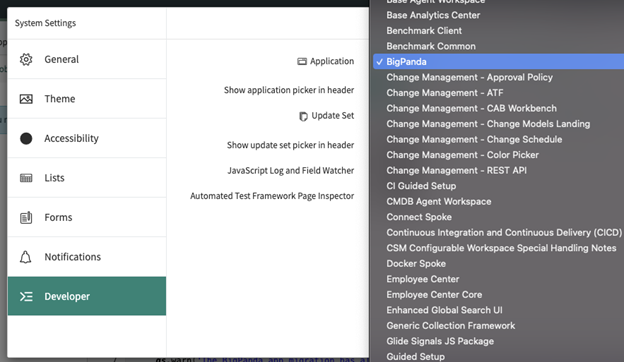Viewport: 624px width, 362px height.
Task: Click the Application window icon
Action: click(x=302, y=61)
